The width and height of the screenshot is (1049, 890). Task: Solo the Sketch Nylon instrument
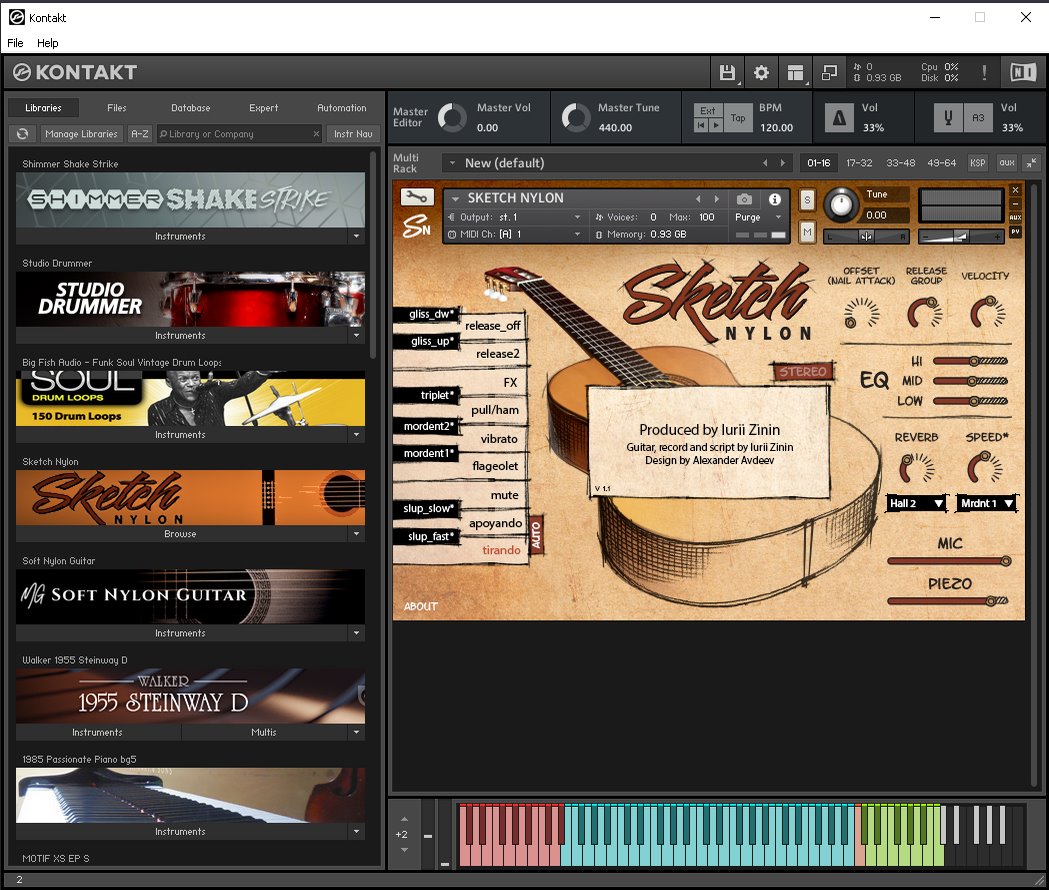tap(807, 201)
